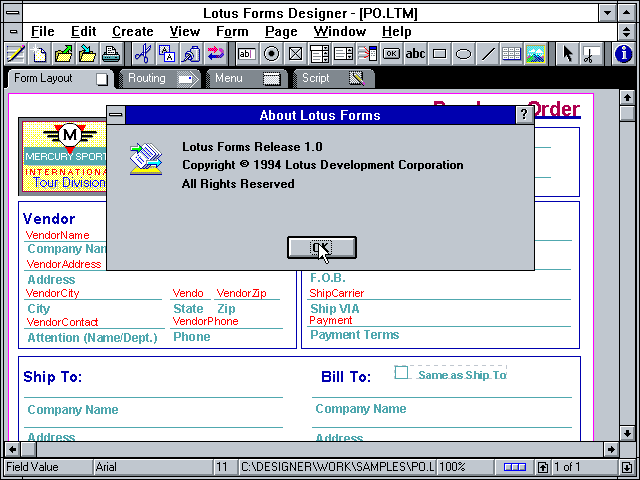Click the vertical scrollbar up arrow
Viewport: 640px width, 480px height.
click(627, 98)
